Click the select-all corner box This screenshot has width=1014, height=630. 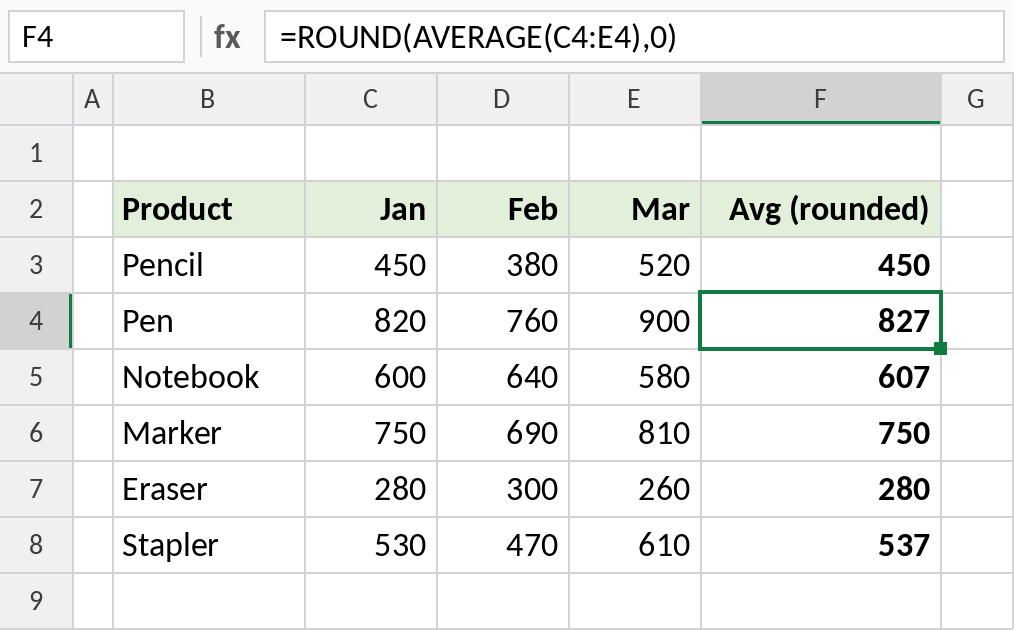(36, 99)
